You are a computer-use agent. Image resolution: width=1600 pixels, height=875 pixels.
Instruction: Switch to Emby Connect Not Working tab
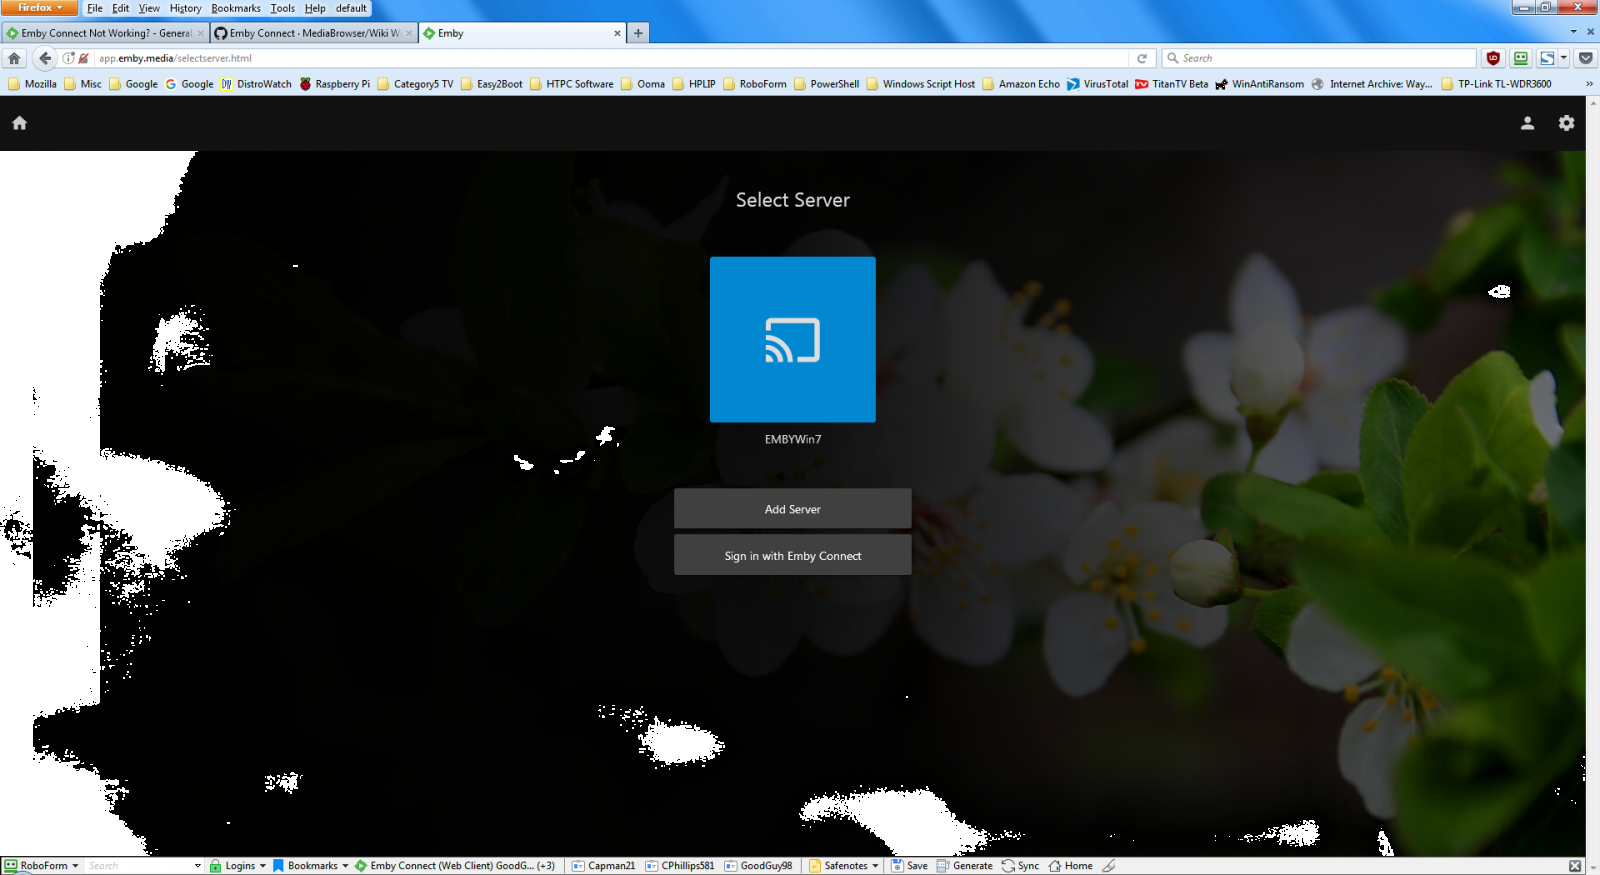[x=105, y=33]
